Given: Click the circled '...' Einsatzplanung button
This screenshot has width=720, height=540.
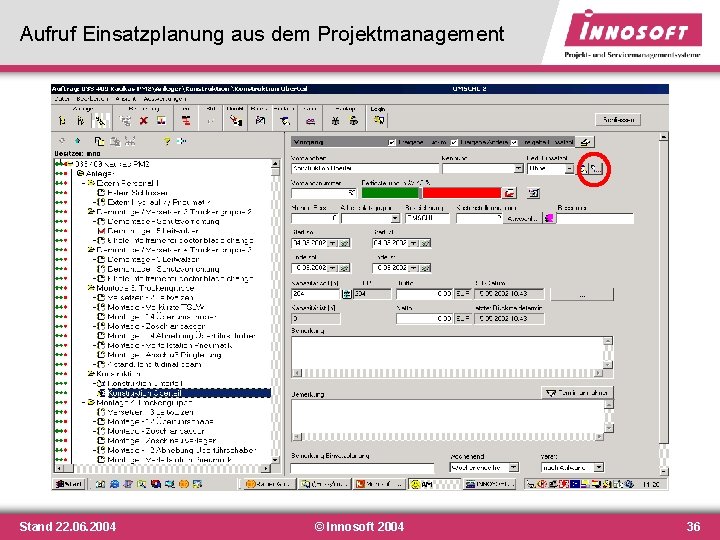Looking at the screenshot, I should click(596, 169).
